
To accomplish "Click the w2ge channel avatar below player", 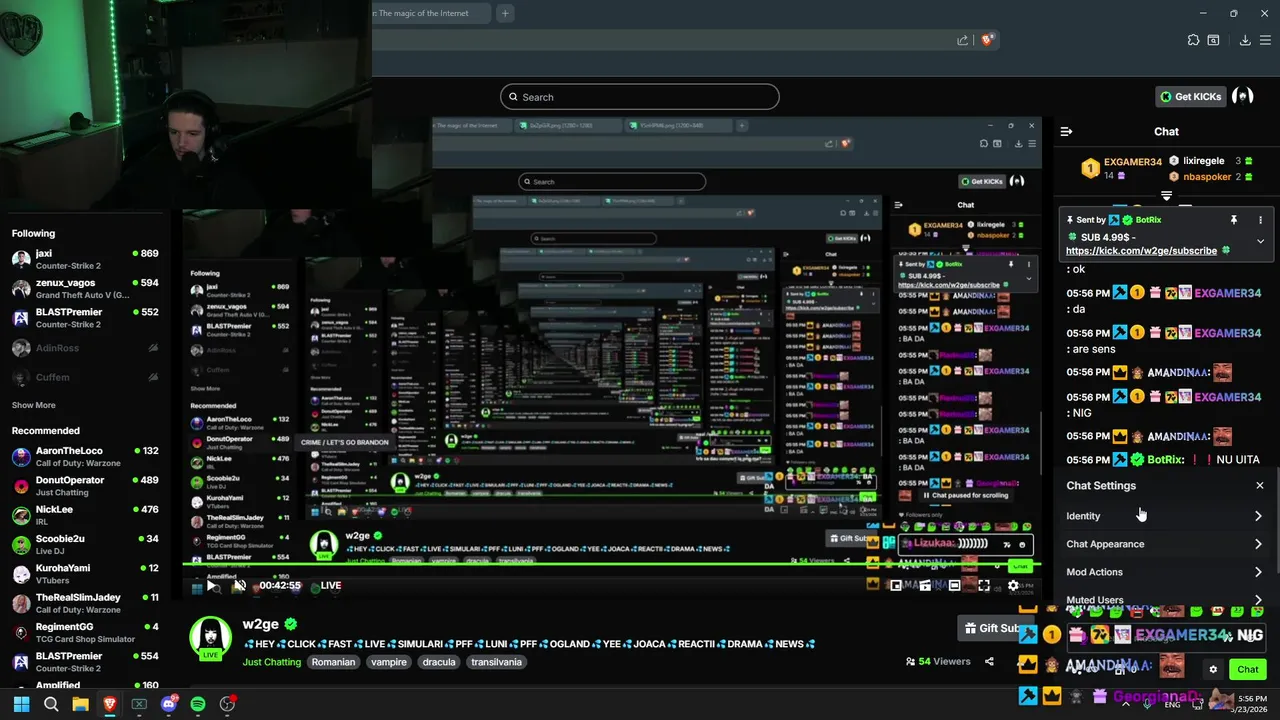I will point(211,638).
